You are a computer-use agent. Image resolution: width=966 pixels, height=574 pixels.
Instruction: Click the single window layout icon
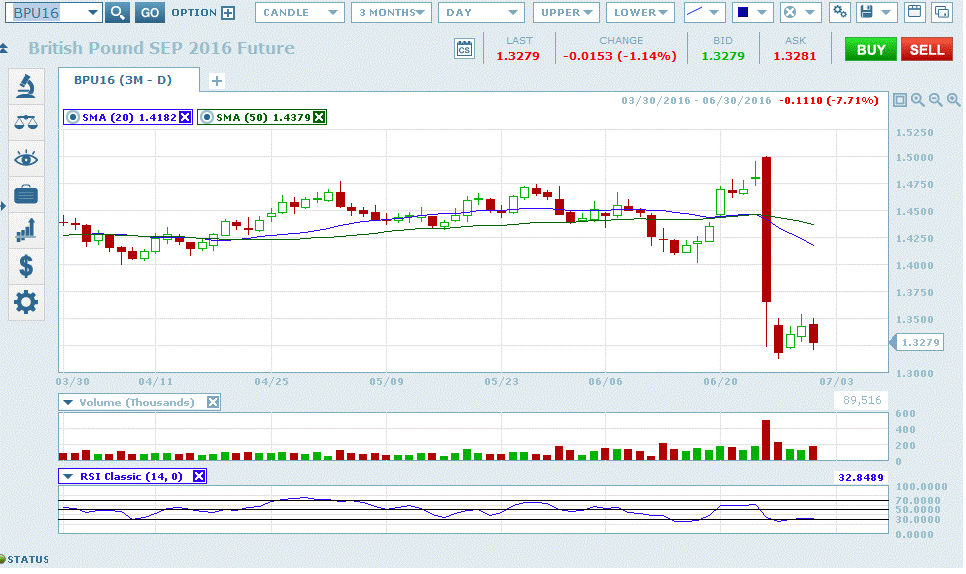pyautogui.click(x=915, y=12)
